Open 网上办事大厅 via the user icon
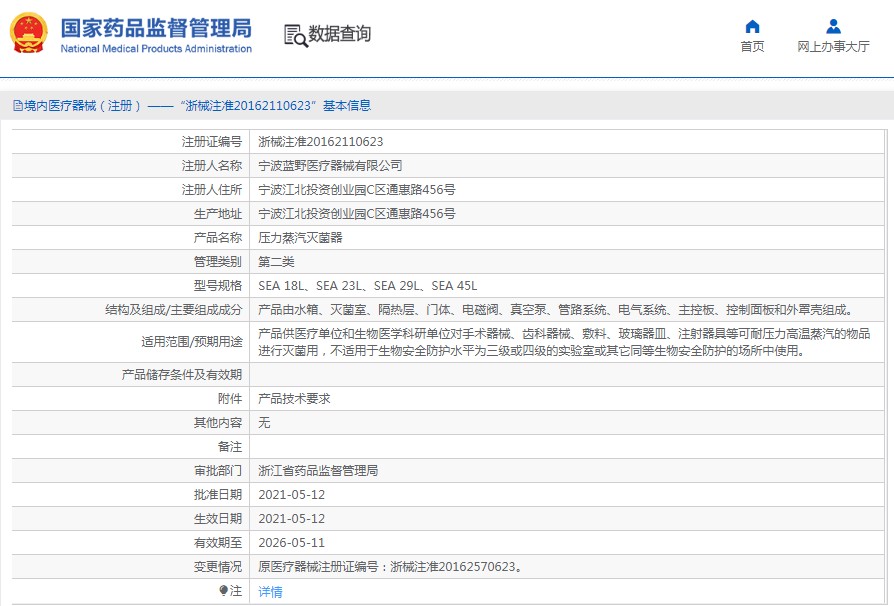 [x=833, y=26]
